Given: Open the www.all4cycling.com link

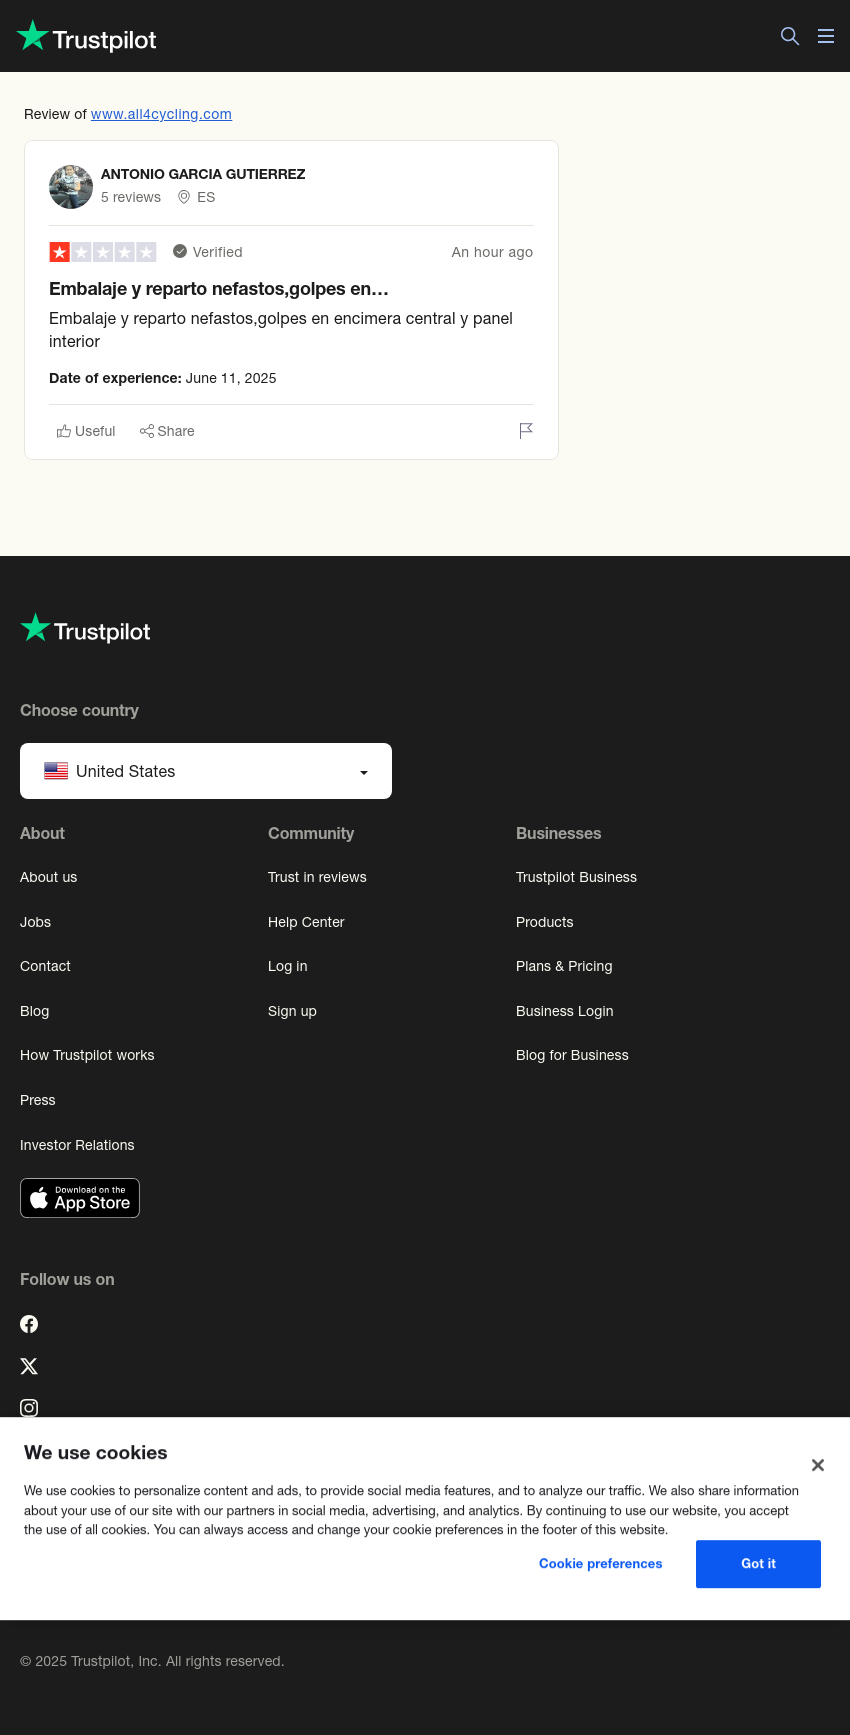Looking at the screenshot, I should [x=161, y=114].
